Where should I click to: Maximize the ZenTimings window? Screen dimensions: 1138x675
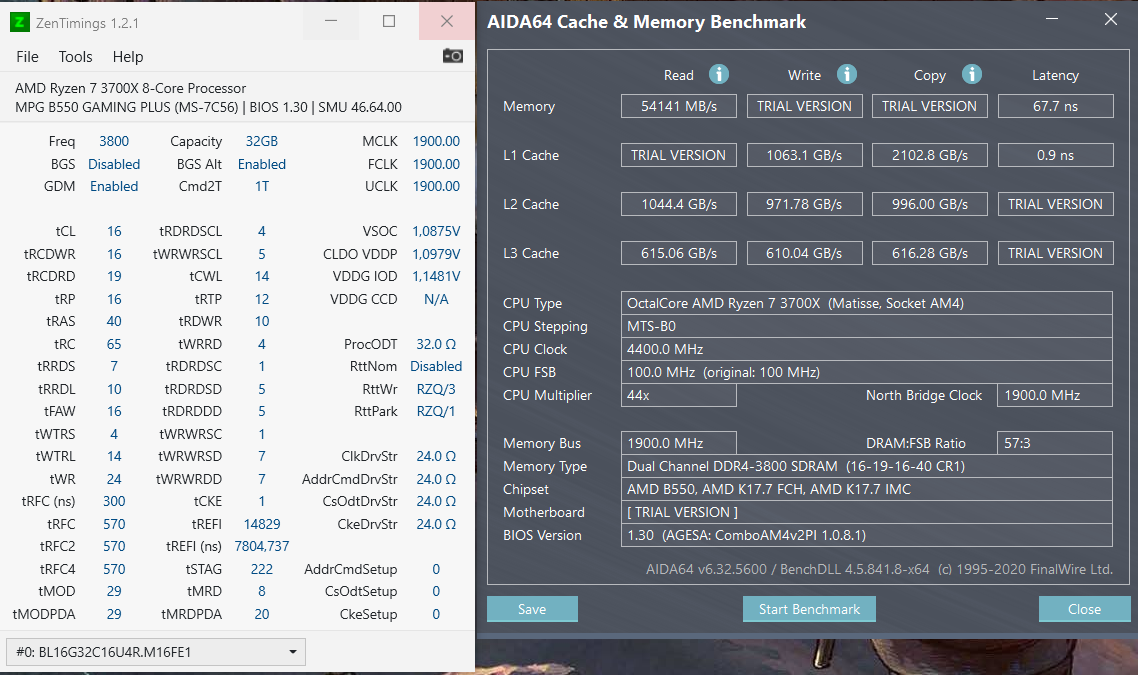click(389, 21)
